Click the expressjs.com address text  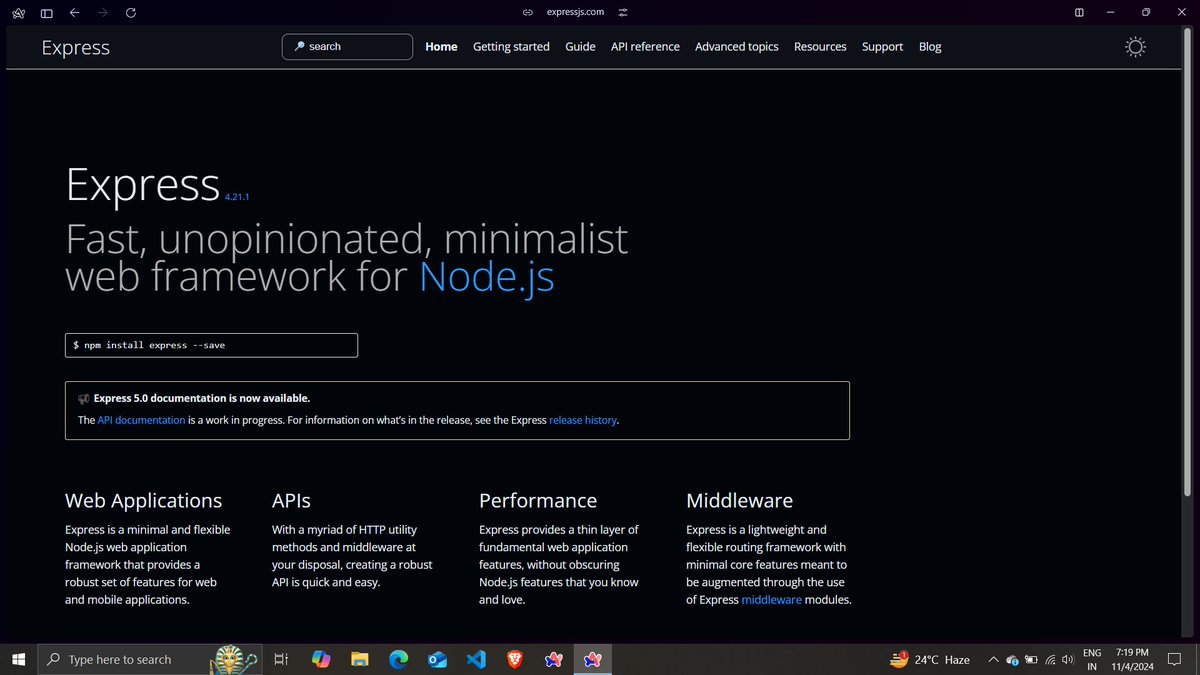[x=576, y=12]
